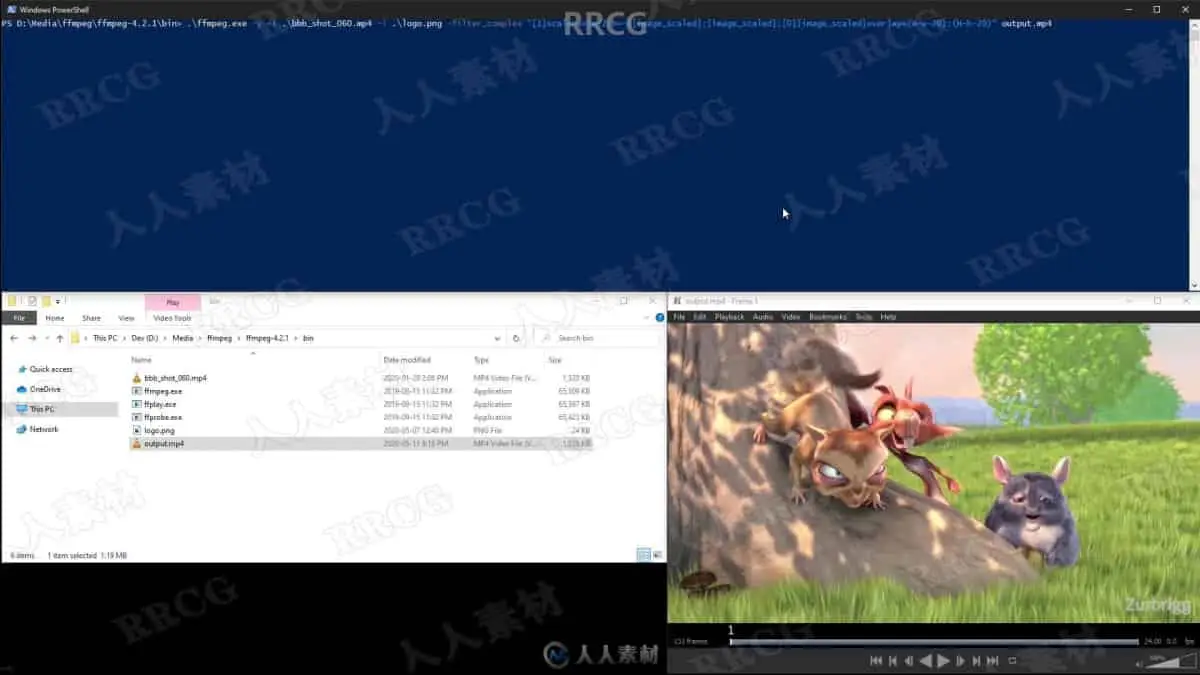Click Dev (D:) in address breadcrumb
1200x675 pixels.
click(x=145, y=338)
